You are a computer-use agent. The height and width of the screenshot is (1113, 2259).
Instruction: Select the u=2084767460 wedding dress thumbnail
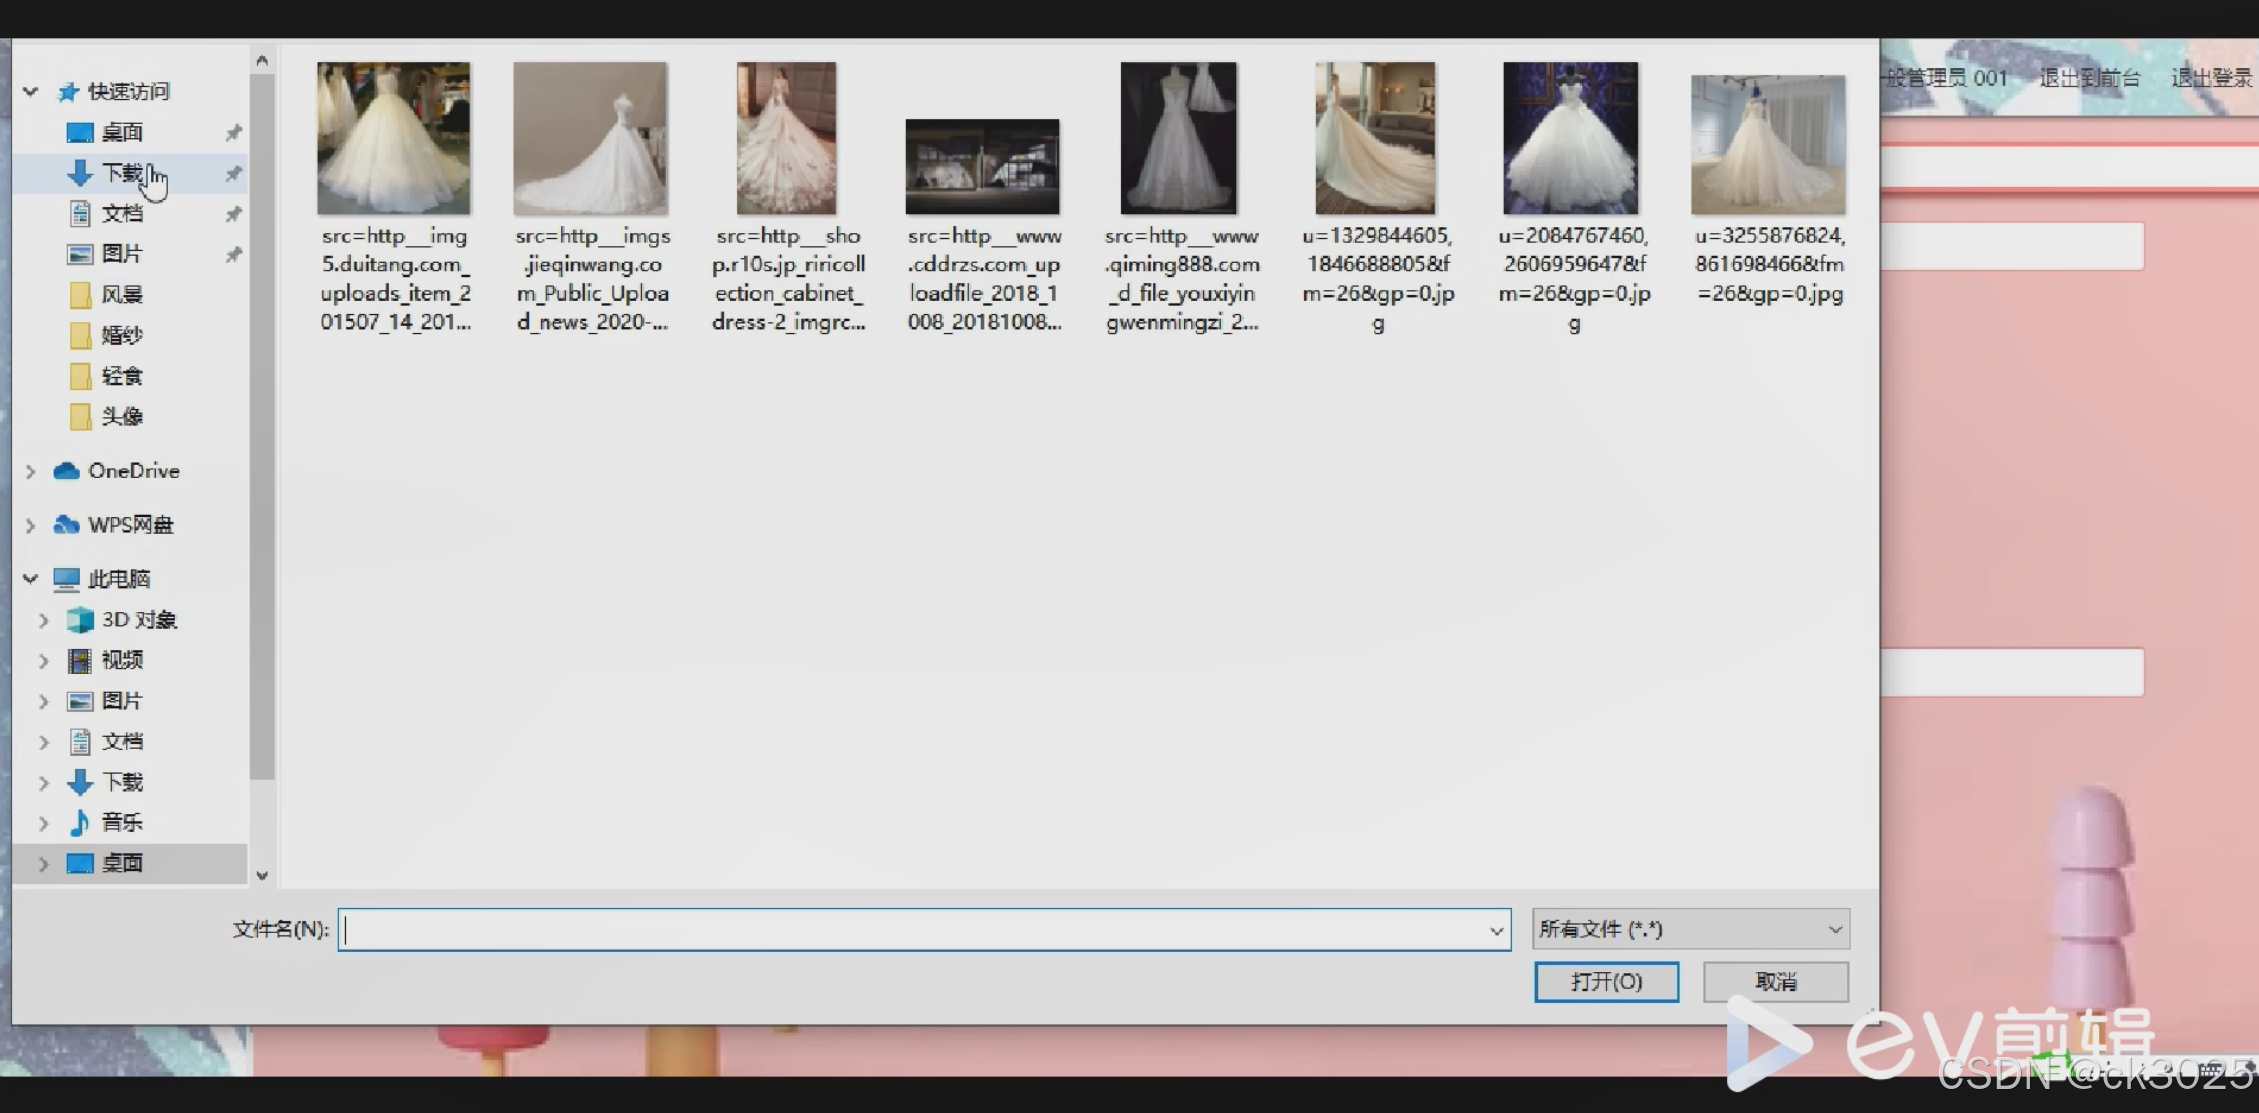click(1570, 138)
